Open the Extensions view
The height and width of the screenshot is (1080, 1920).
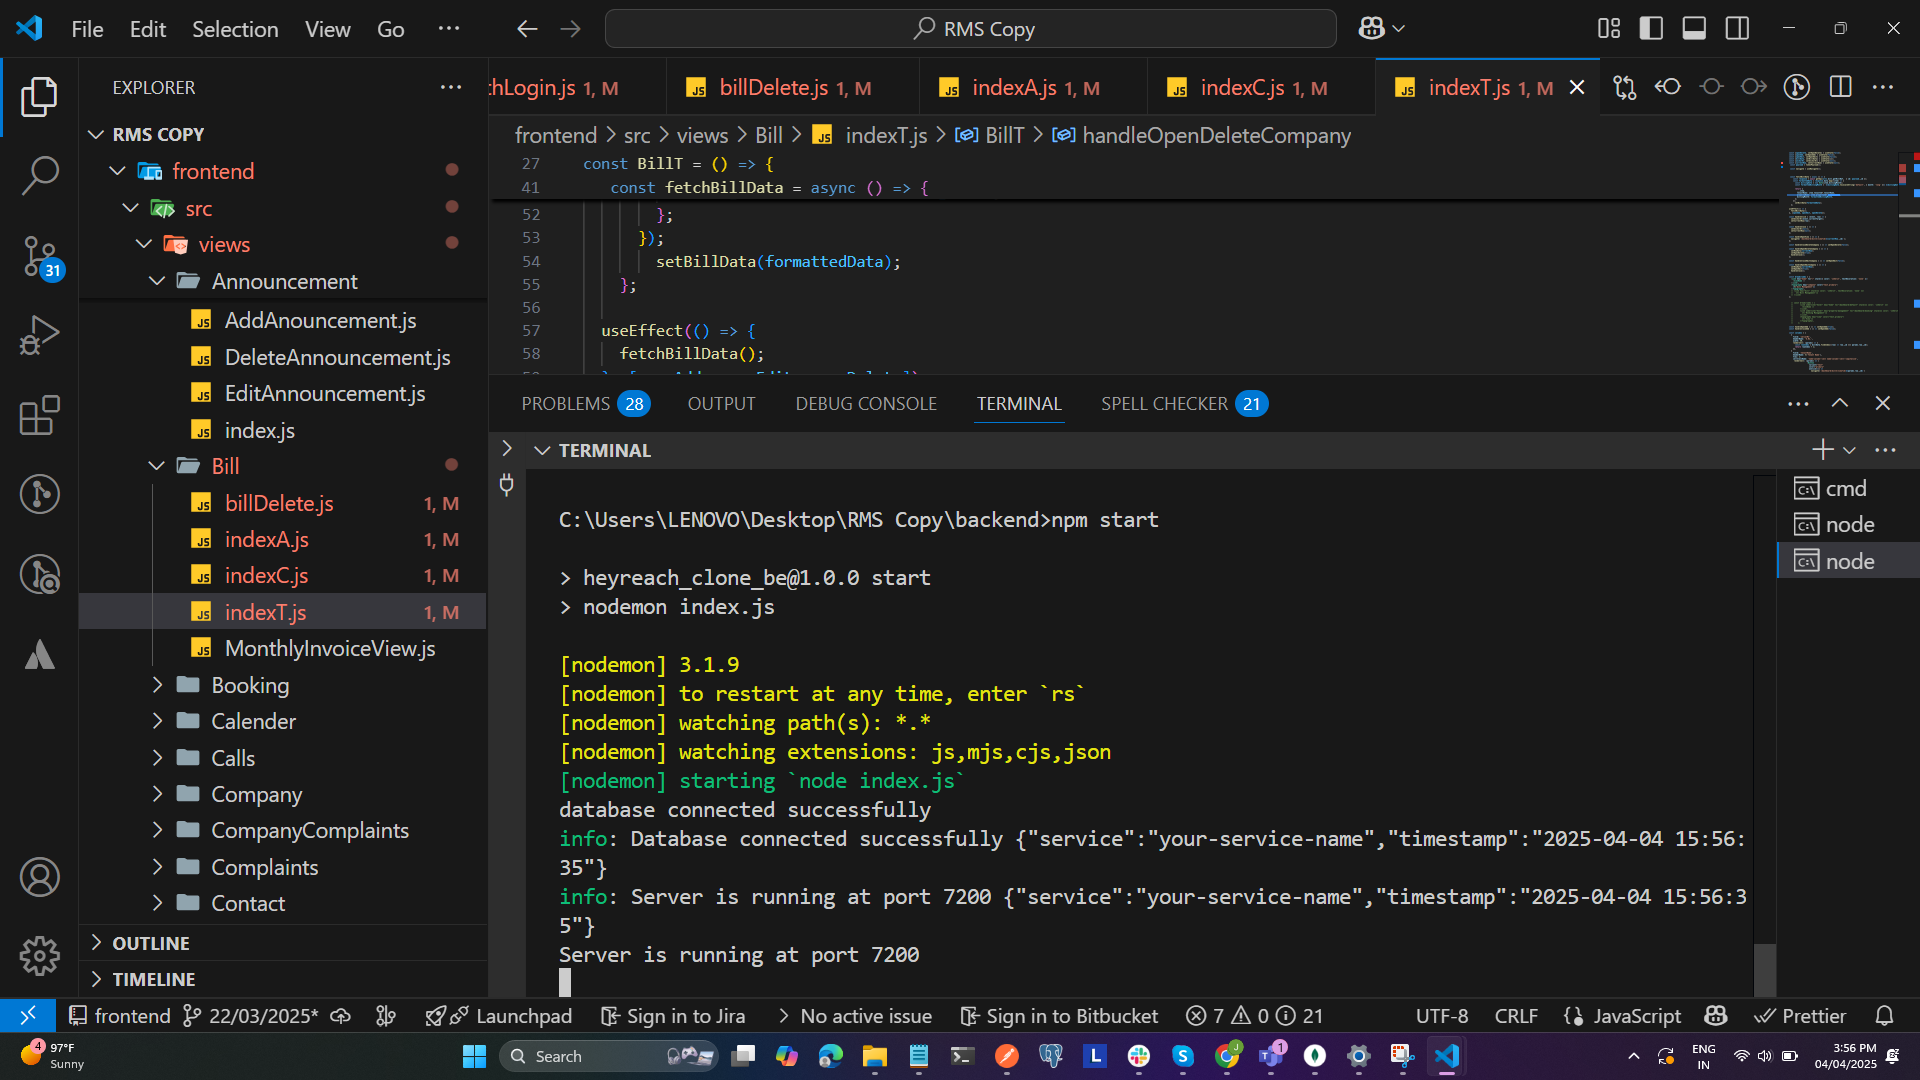(x=40, y=415)
